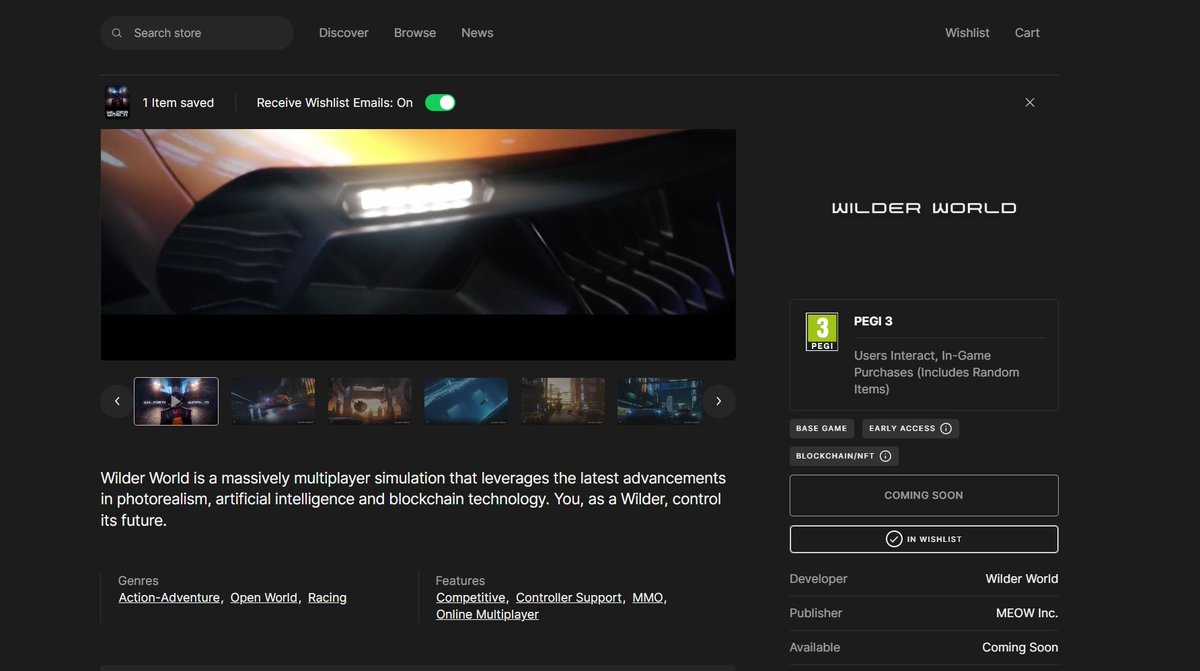Open the Controller Support feature link
Image resolution: width=1200 pixels, height=671 pixels.
(569, 598)
